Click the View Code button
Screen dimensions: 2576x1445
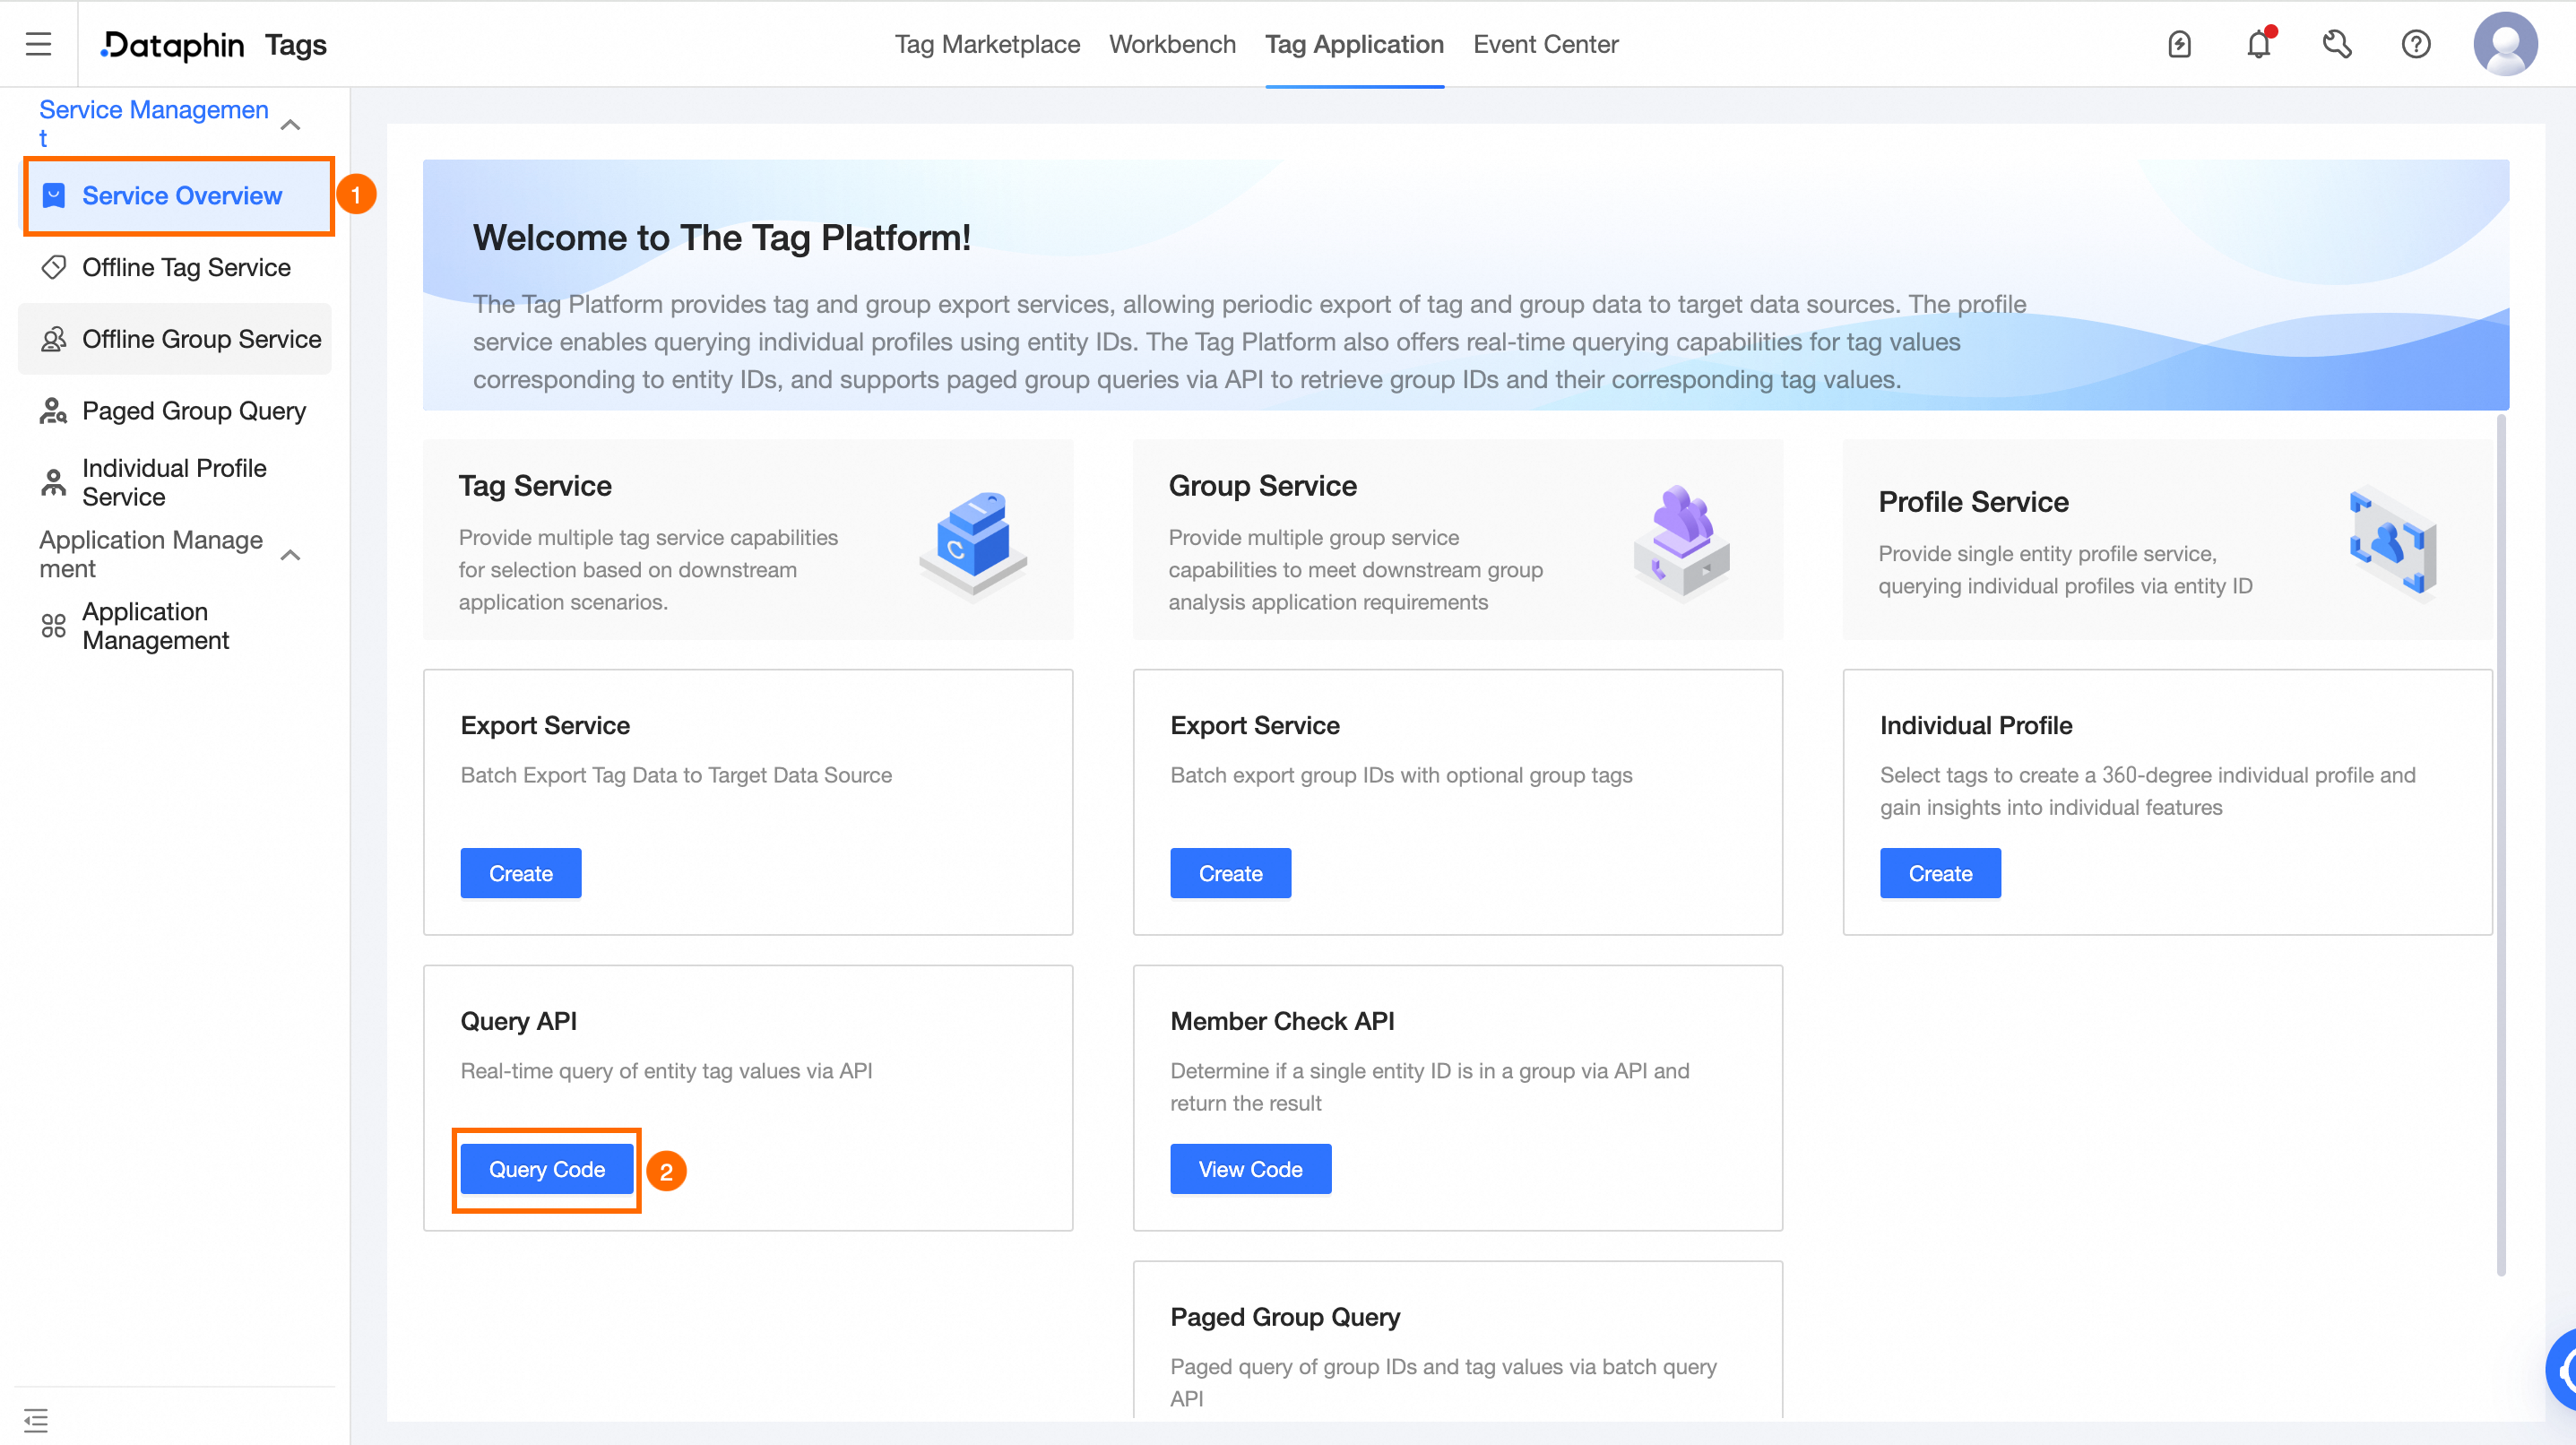pos(1250,1169)
